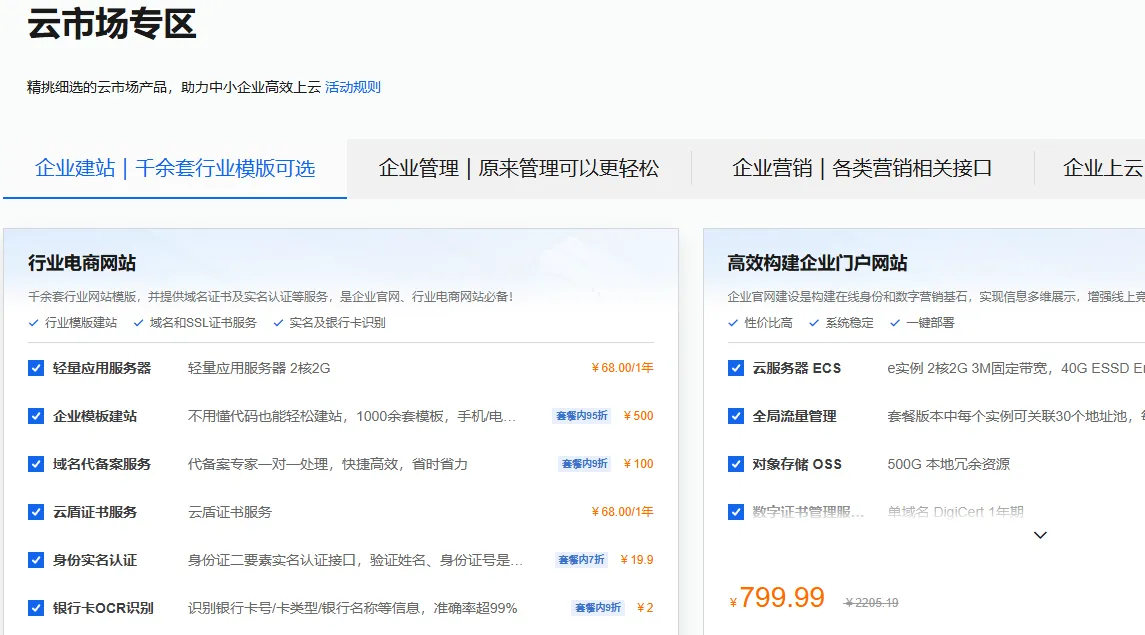Open the 活动规则 link
This screenshot has width=1145, height=635.
click(x=354, y=87)
